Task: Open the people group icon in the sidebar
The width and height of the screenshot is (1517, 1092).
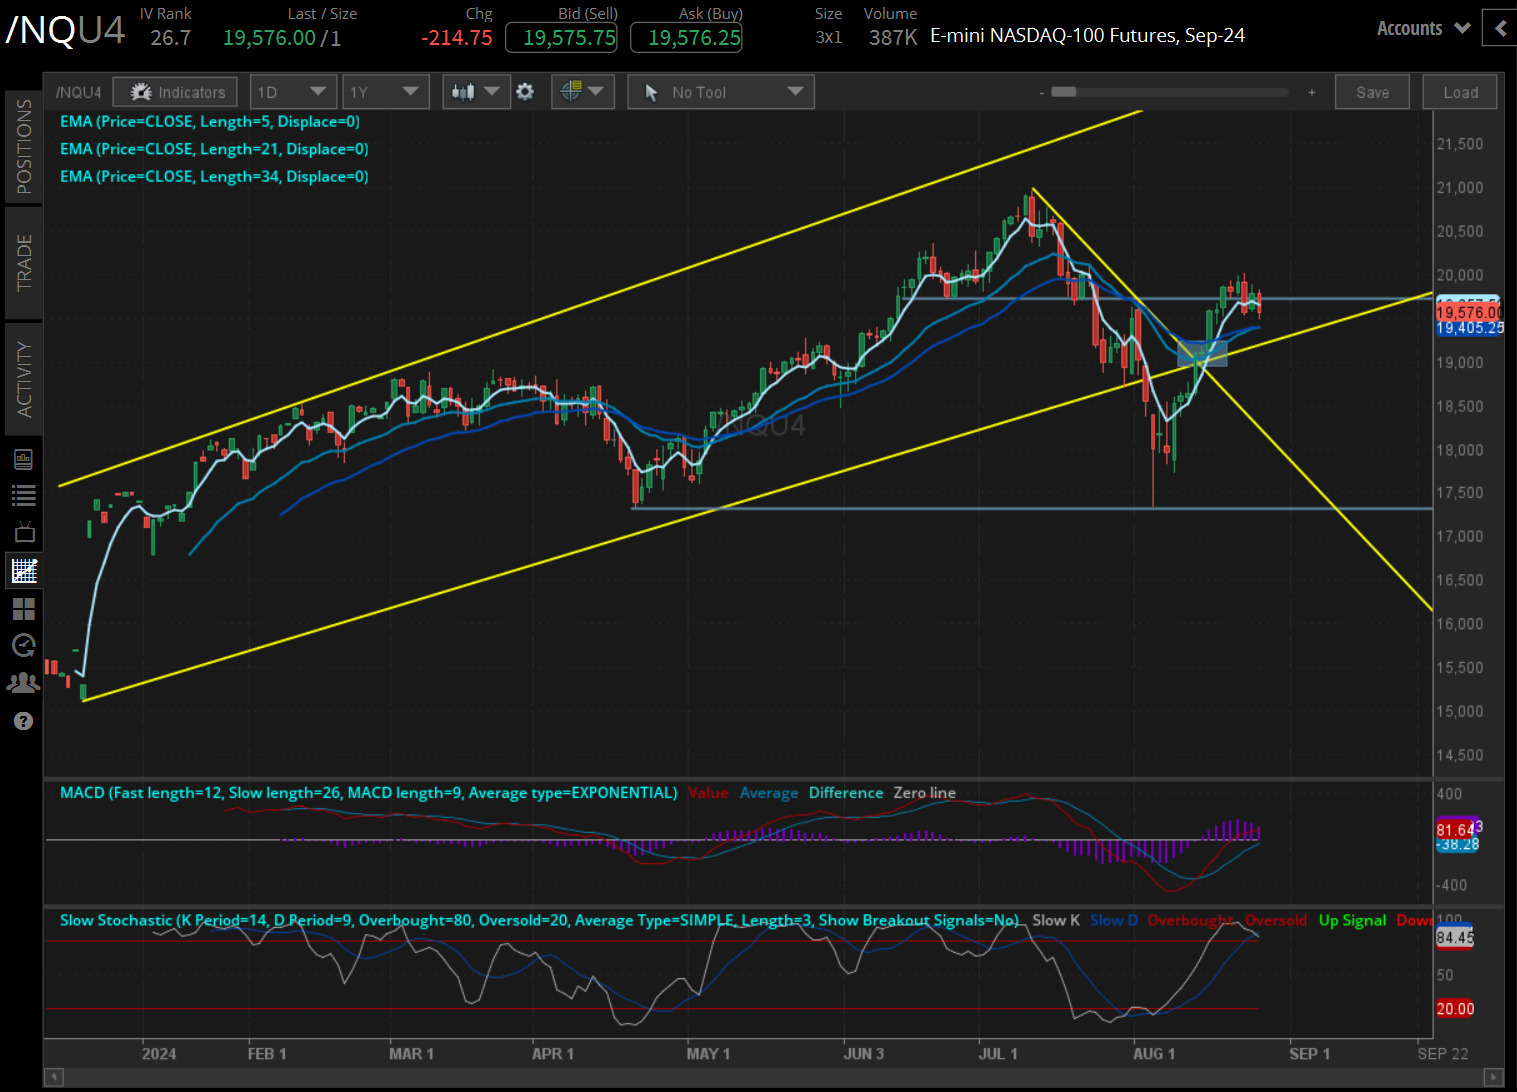Action: pyautogui.click(x=24, y=683)
